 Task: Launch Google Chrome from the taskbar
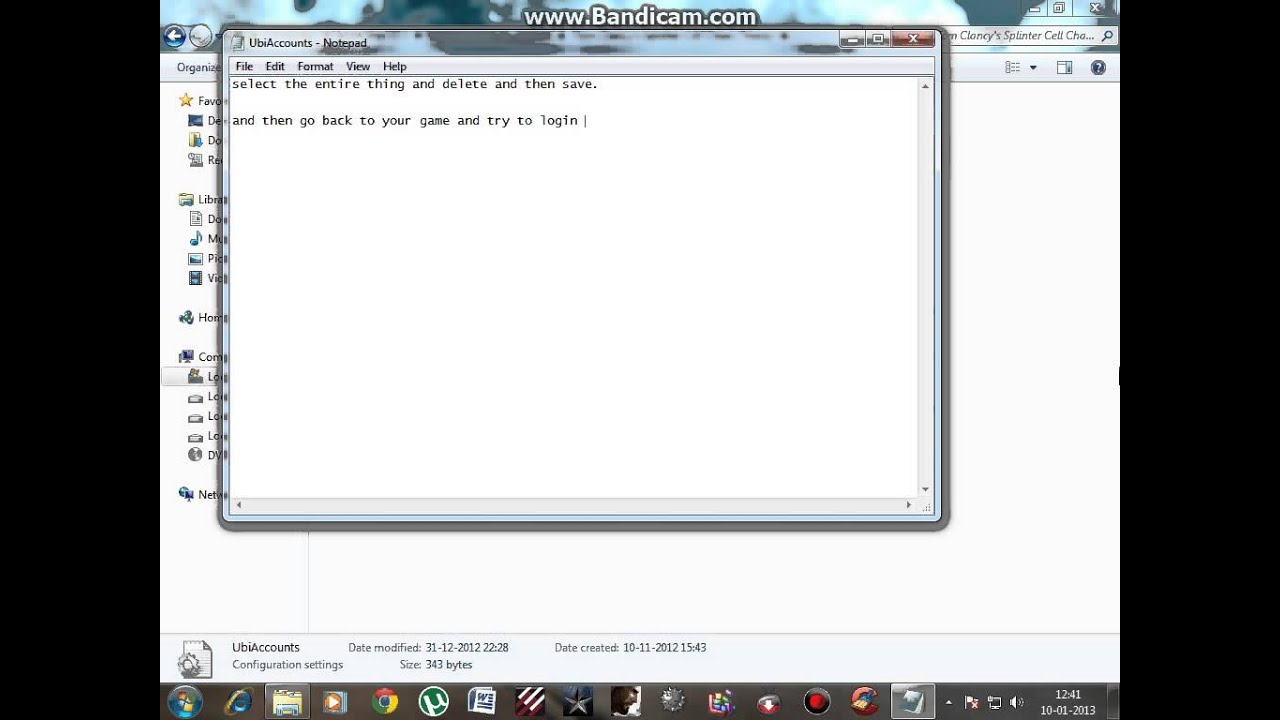(384, 701)
